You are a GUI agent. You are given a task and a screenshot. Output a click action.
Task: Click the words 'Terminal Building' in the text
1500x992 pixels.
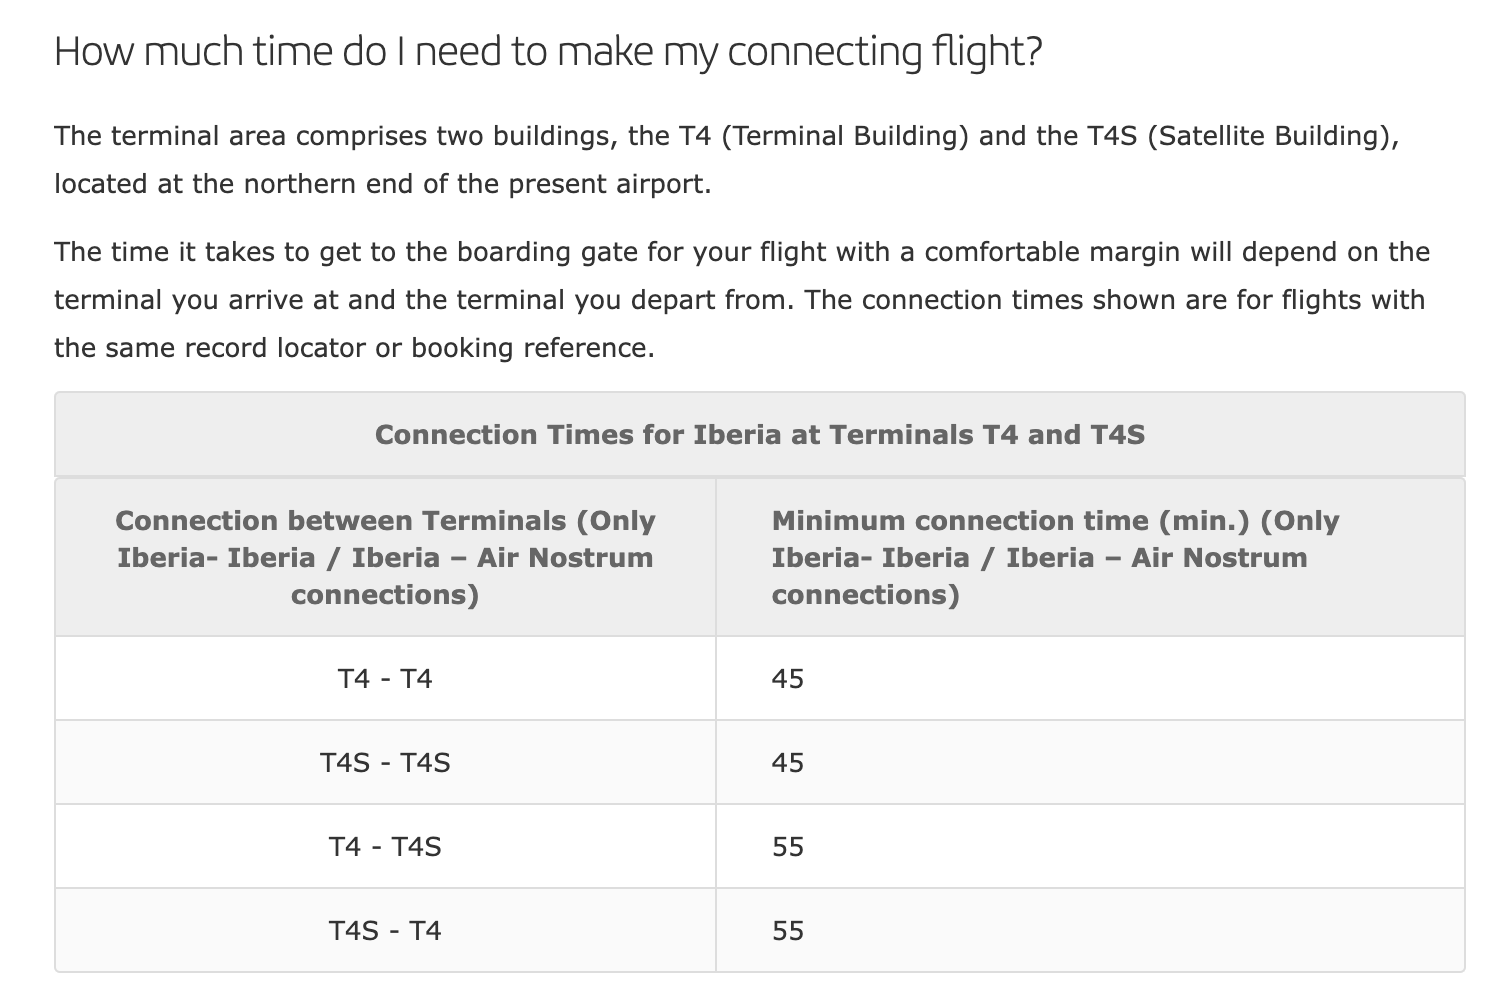(x=844, y=136)
